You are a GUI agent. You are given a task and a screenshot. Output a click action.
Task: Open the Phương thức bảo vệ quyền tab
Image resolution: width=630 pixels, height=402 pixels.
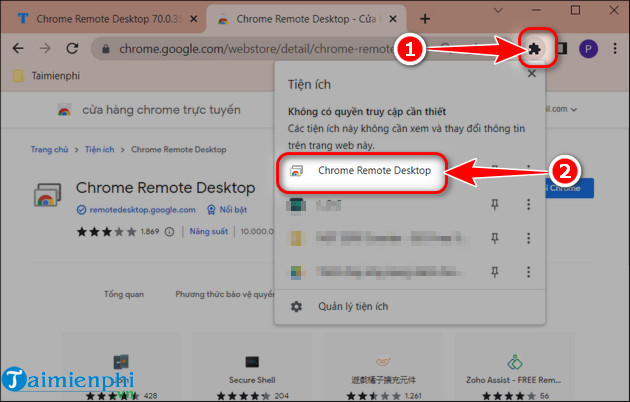224,294
